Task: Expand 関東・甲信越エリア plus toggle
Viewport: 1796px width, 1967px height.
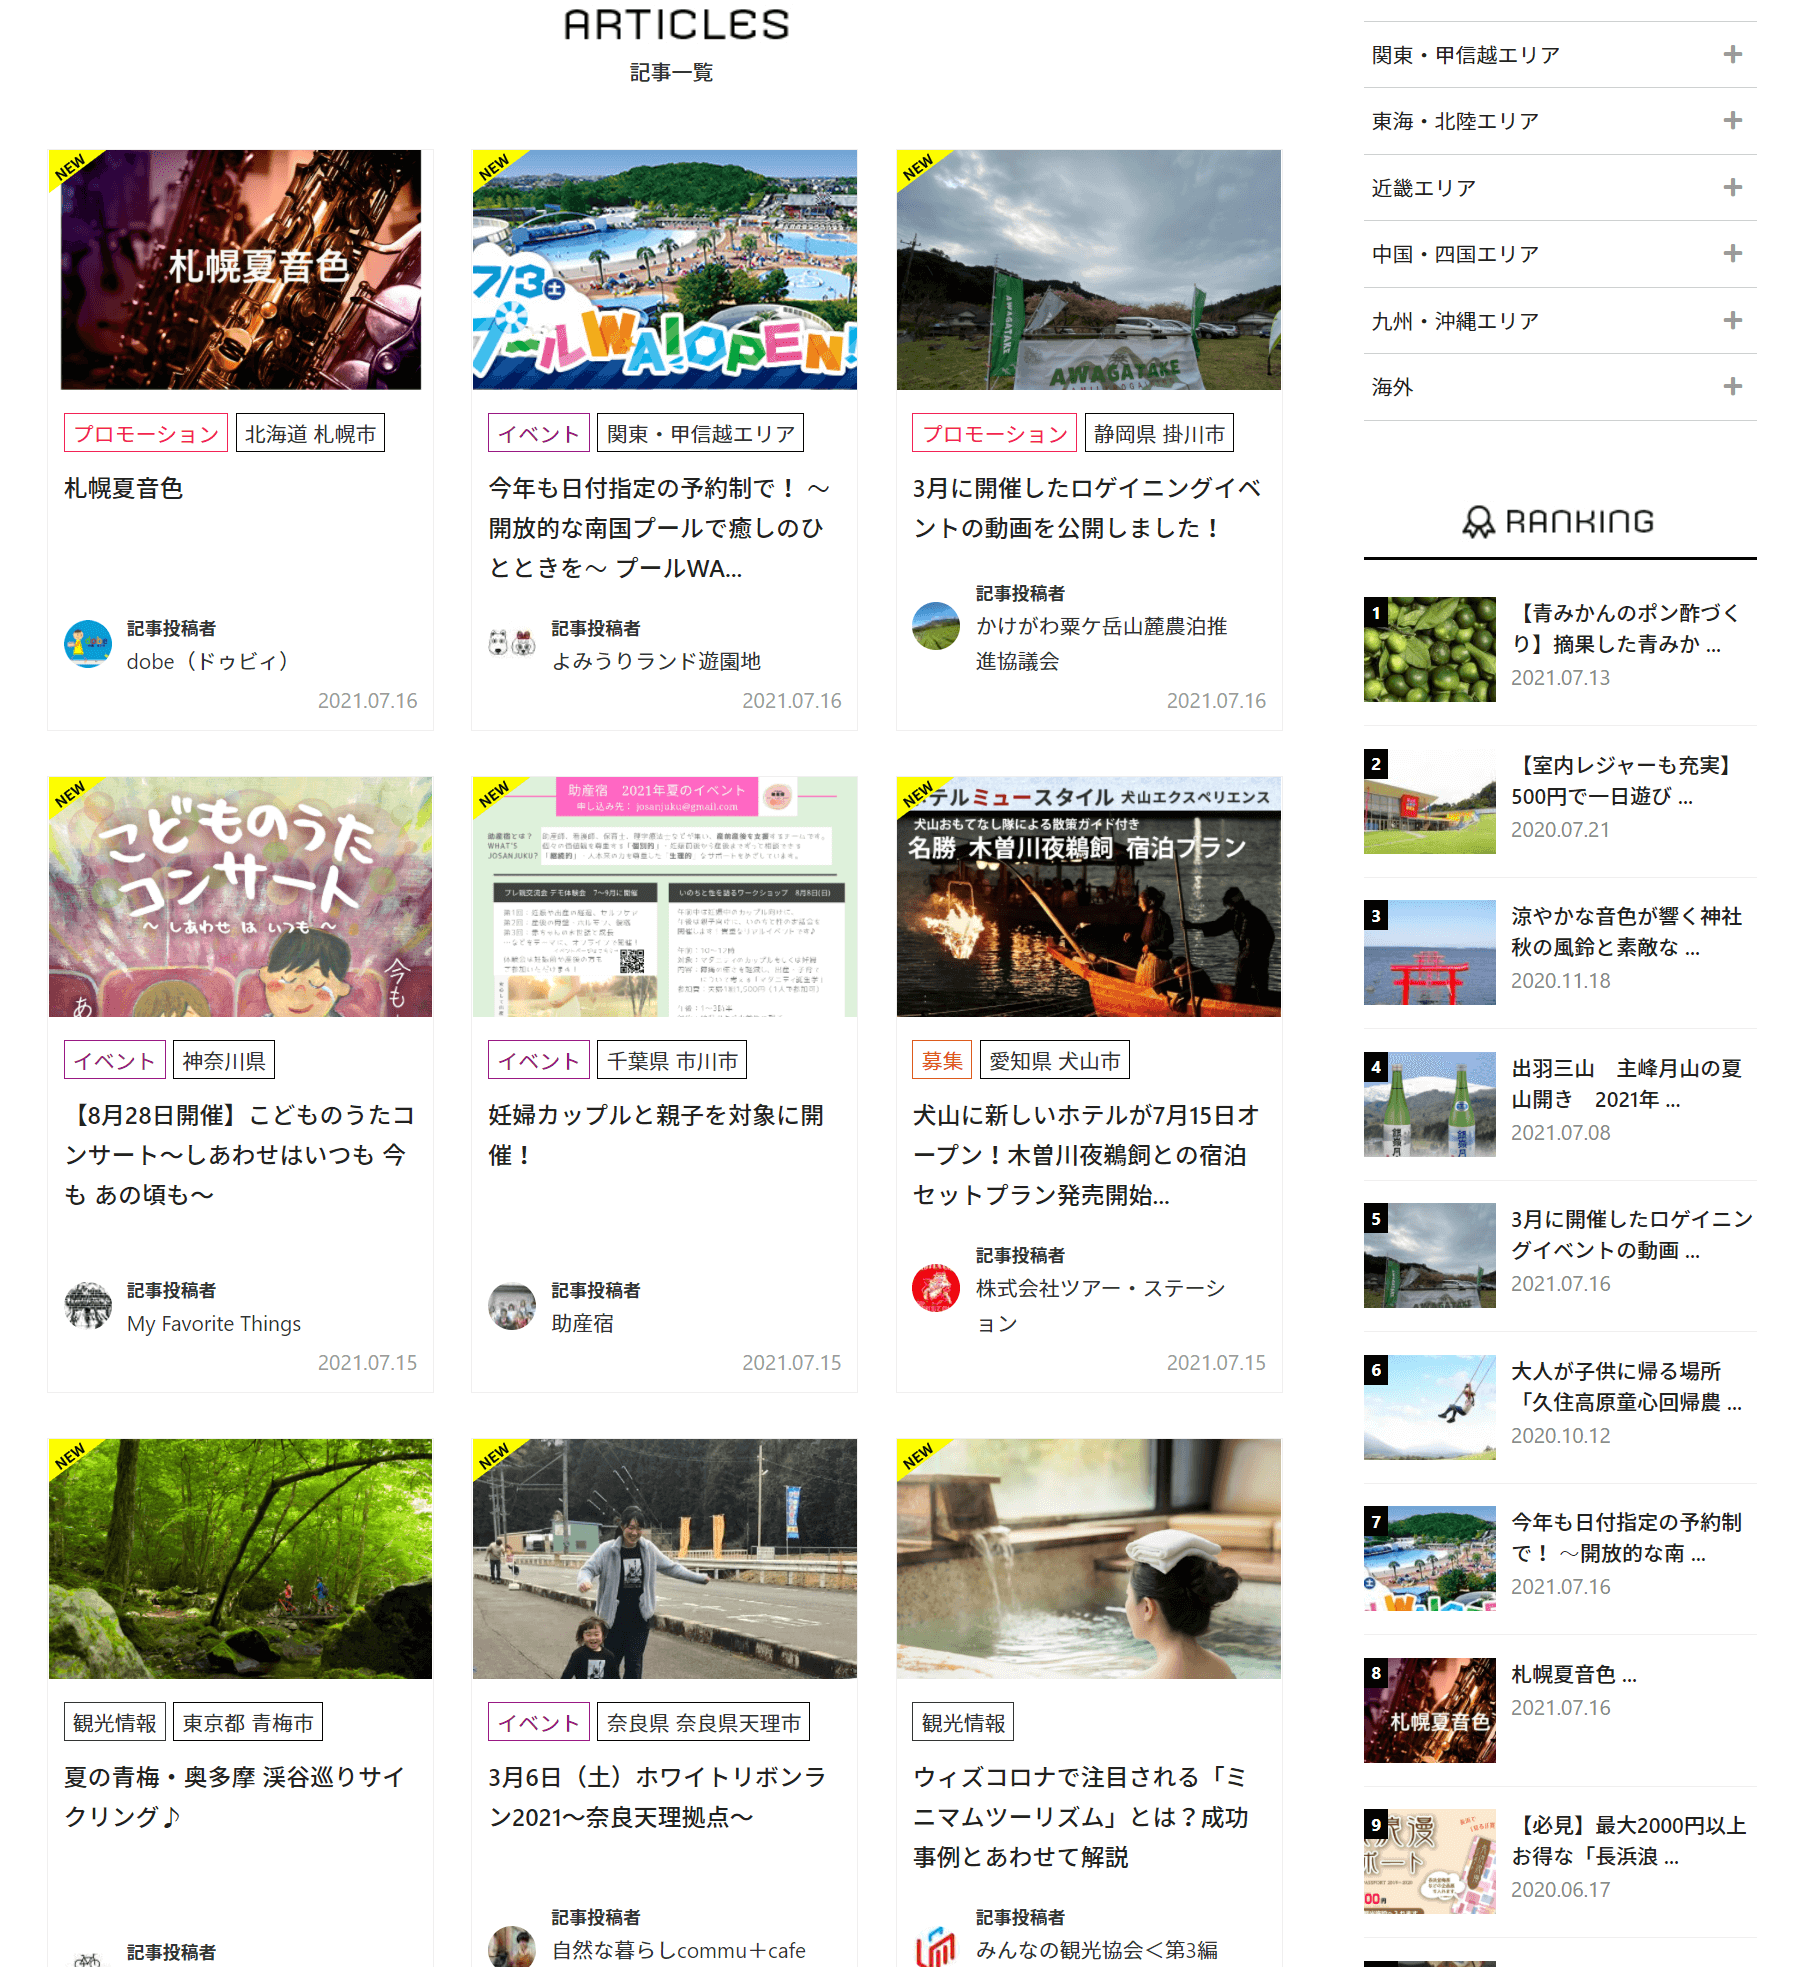Action: [x=1732, y=55]
